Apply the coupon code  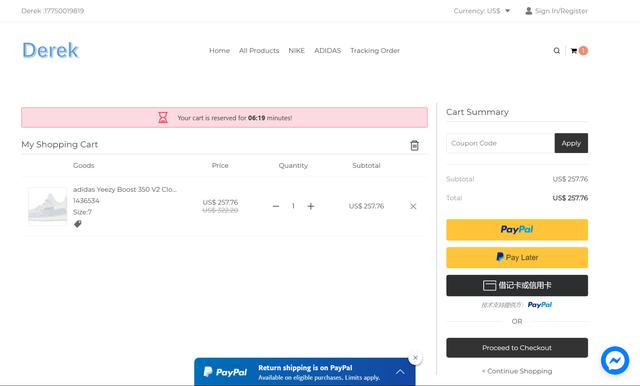pyautogui.click(x=571, y=143)
